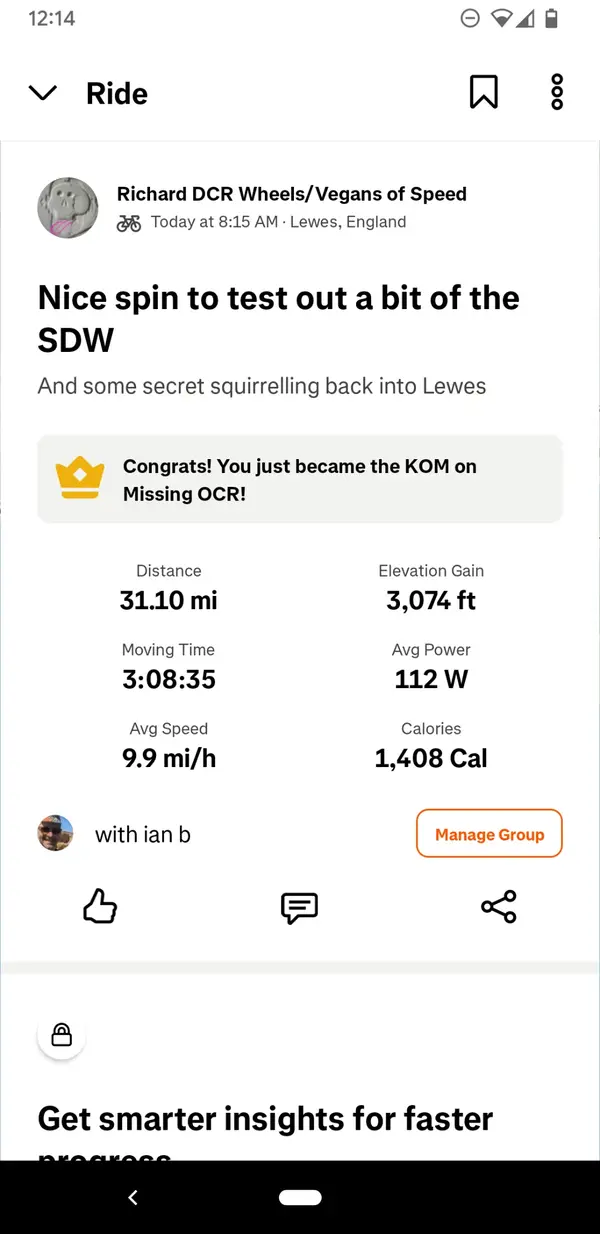Tap the Manage Group button
600x1234 pixels.
(489, 834)
